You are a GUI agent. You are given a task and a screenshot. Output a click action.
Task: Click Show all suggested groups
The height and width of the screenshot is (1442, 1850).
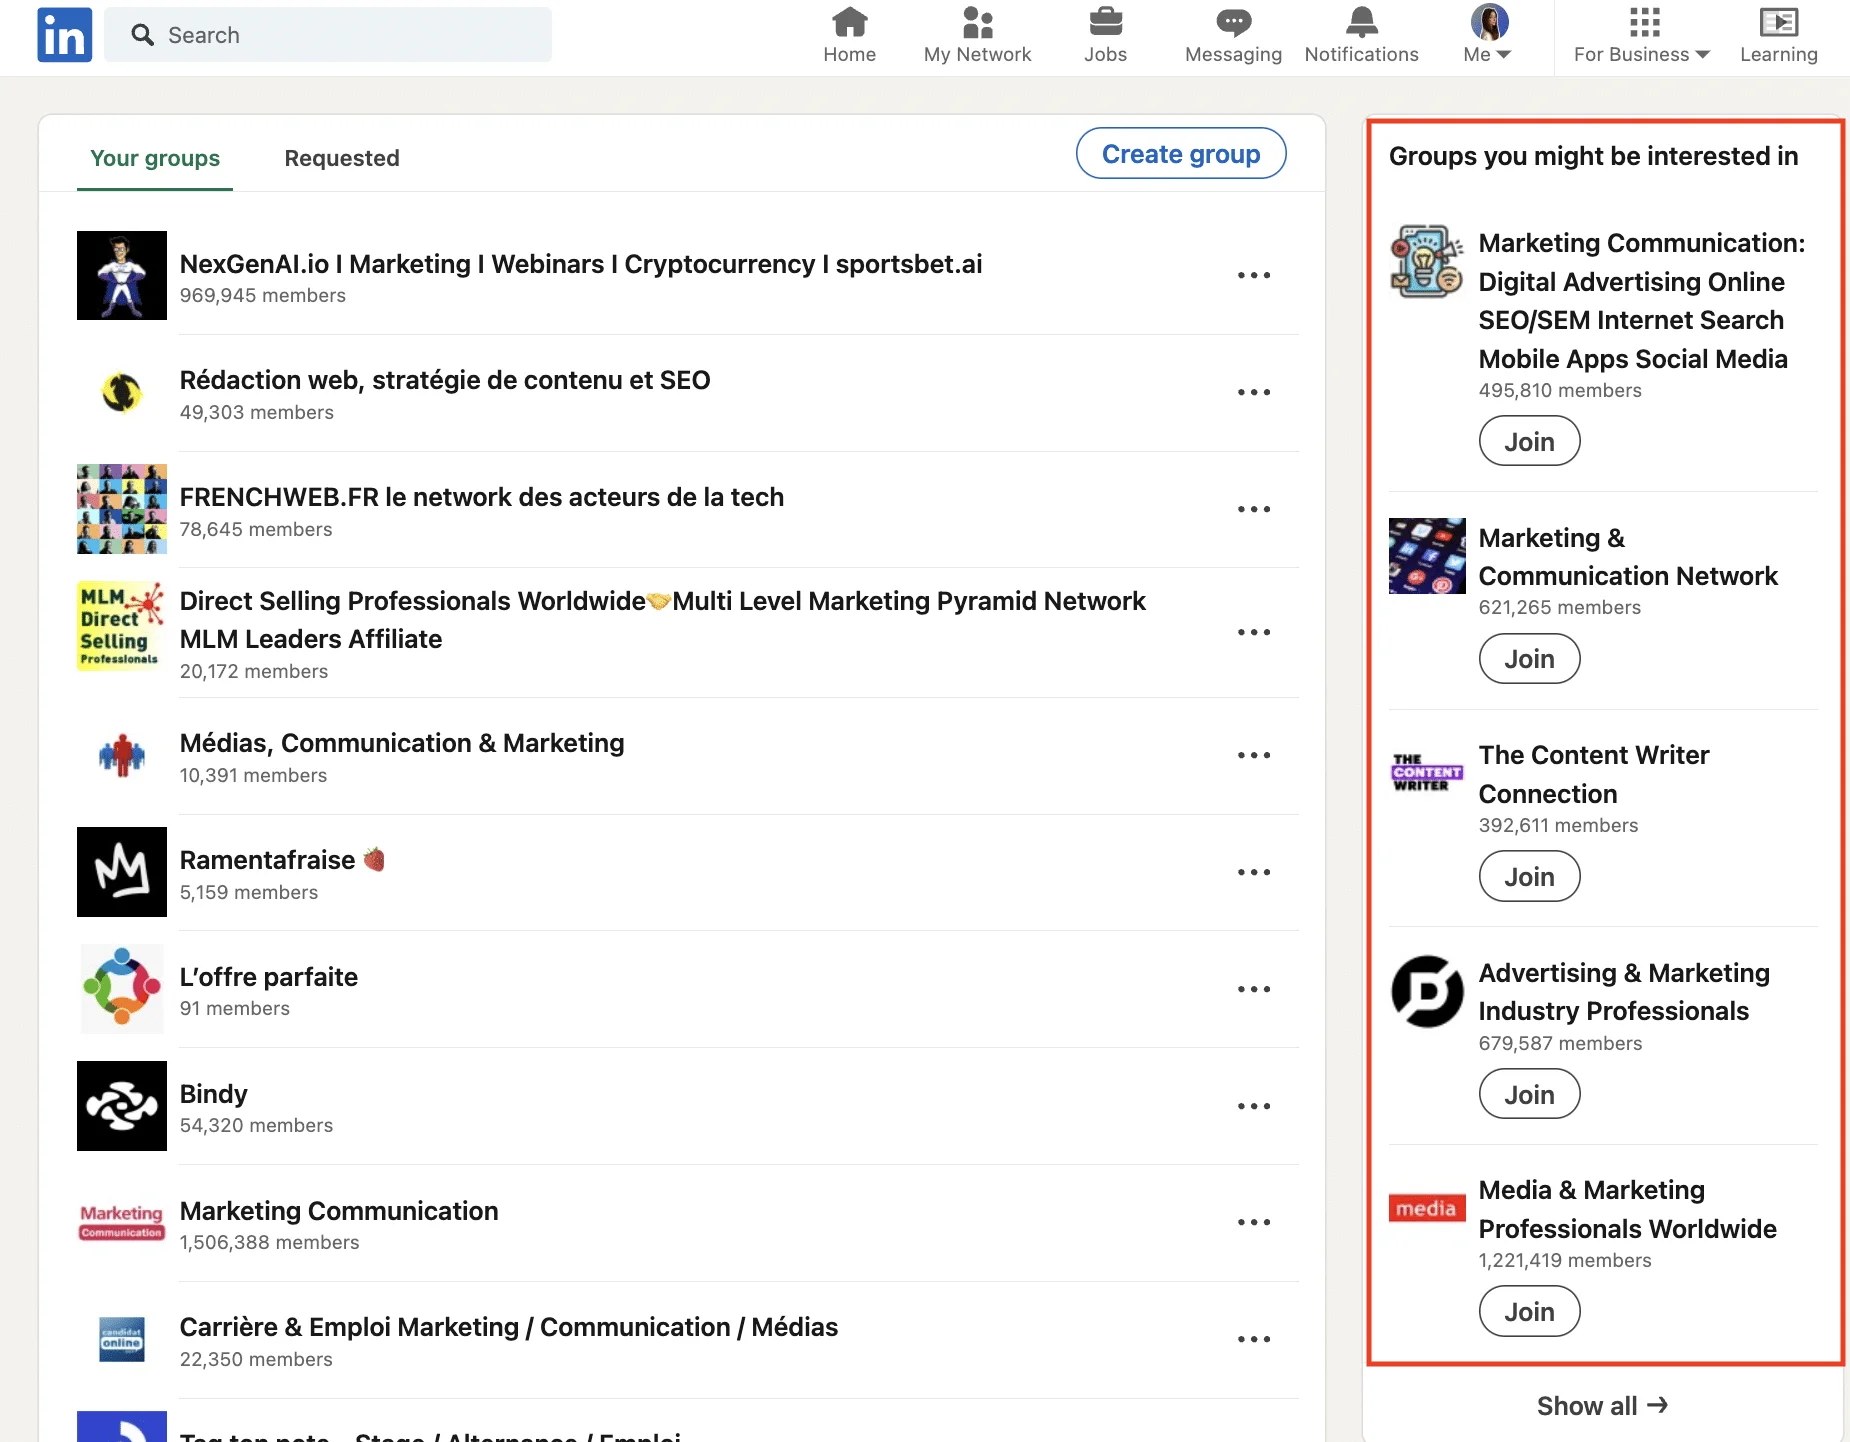(1602, 1405)
